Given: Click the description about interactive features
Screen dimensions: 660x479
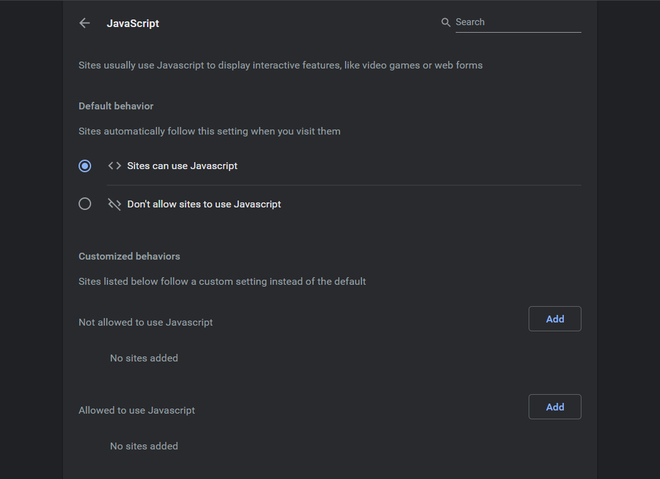Looking at the screenshot, I should pyautogui.click(x=280, y=66).
